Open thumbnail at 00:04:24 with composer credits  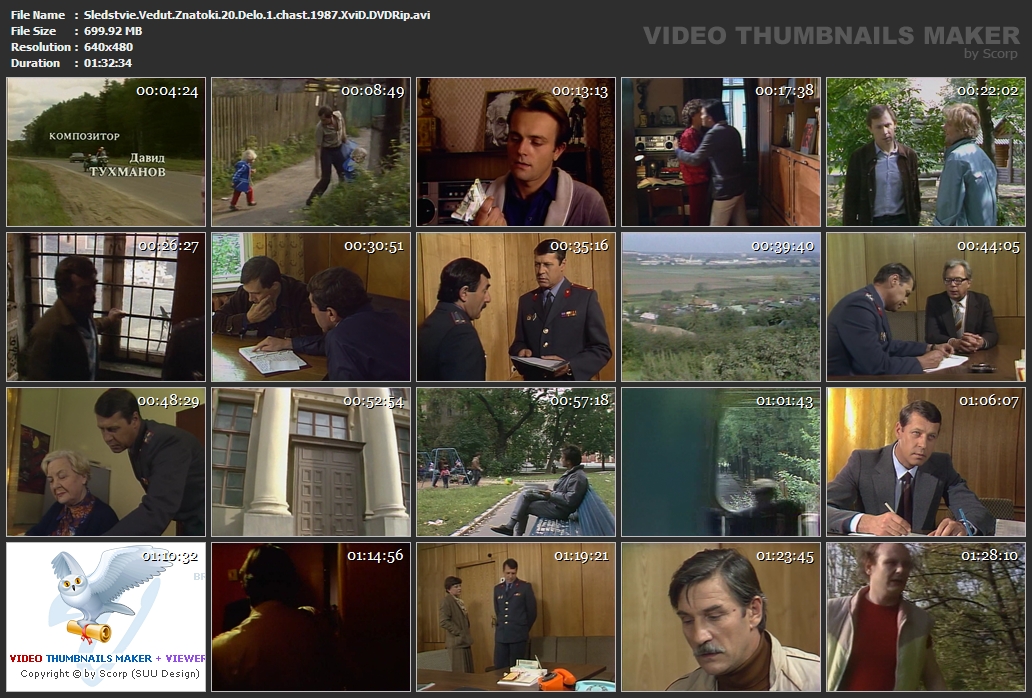[106, 152]
